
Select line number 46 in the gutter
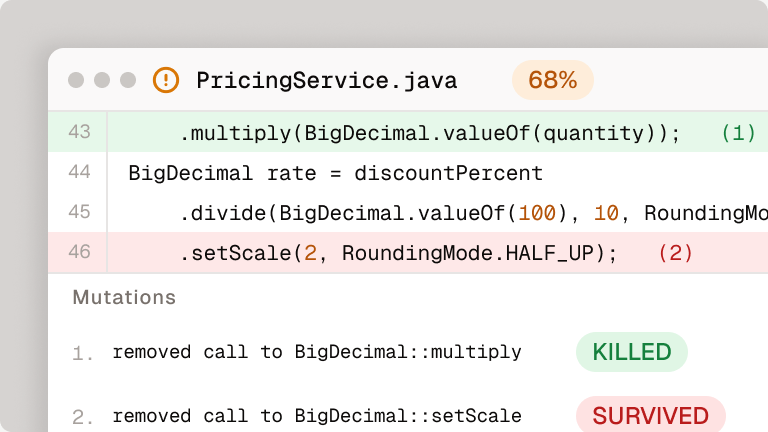point(79,252)
